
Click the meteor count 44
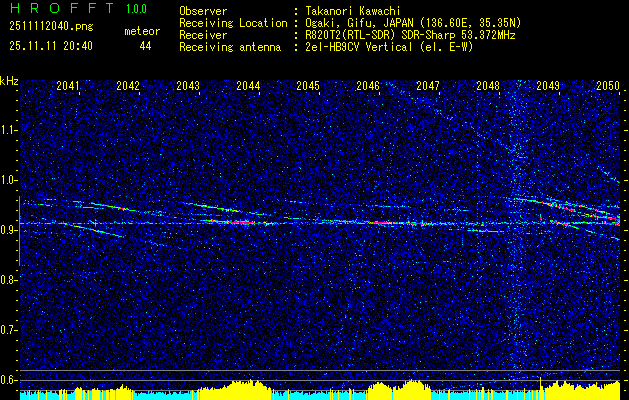[x=145, y=47]
